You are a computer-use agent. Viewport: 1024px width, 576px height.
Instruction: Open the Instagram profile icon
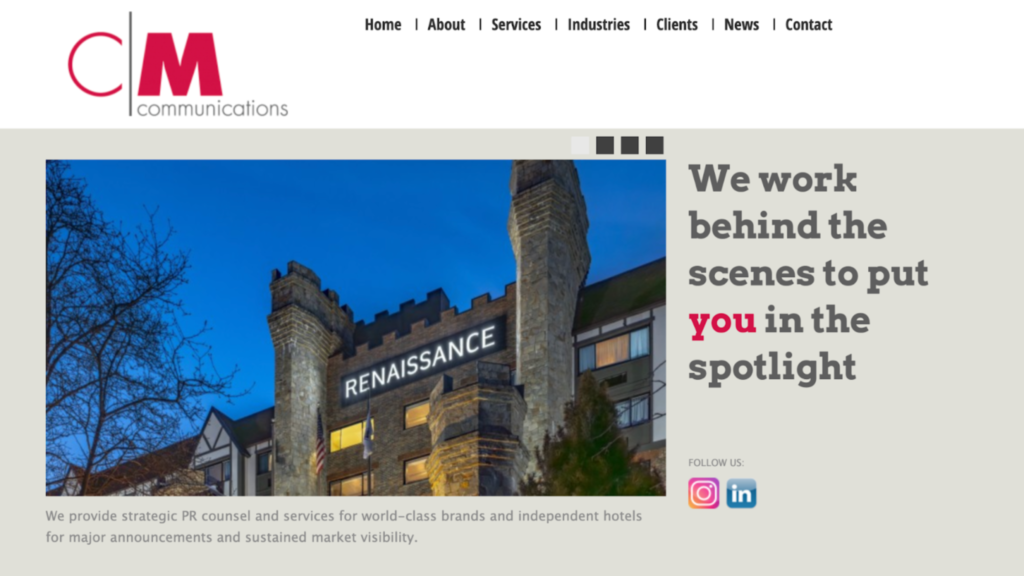[703, 493]
